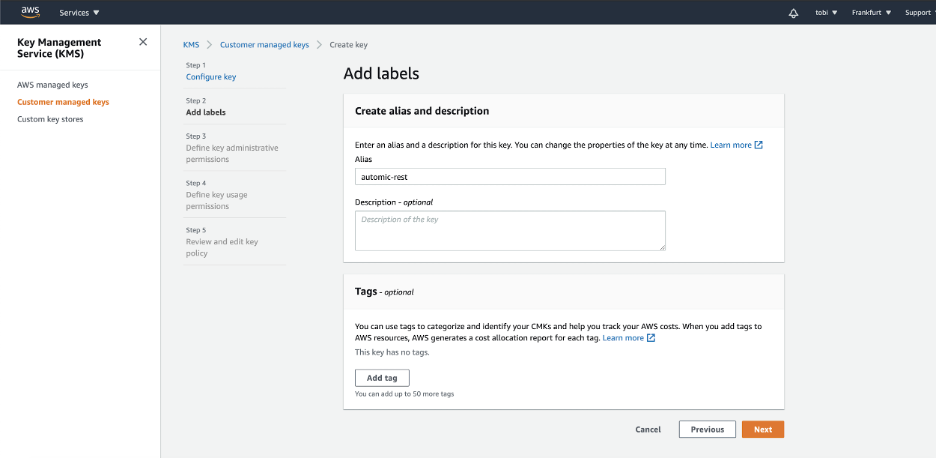Click Customer managed keys breadcrumb link
This screenshot has height=458, width=936.
[264, 45]
